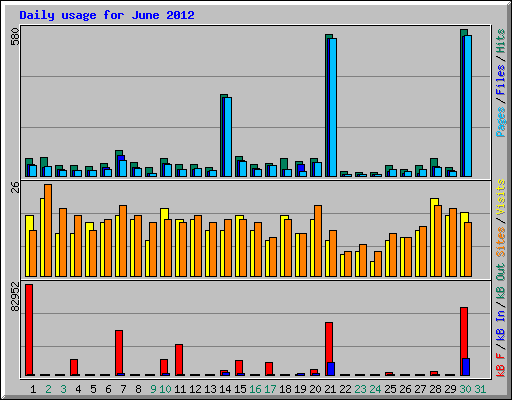The image size is (512, 400).
Task: Click the orange sites bar for day 24
Action: click(x=378, y=264)
